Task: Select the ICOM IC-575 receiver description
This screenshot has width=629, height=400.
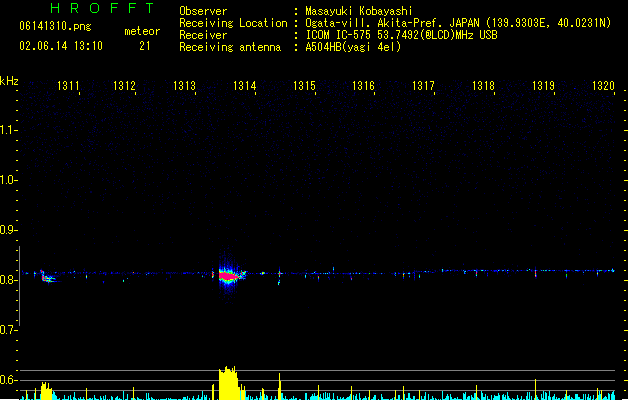Action: (402, 35)
